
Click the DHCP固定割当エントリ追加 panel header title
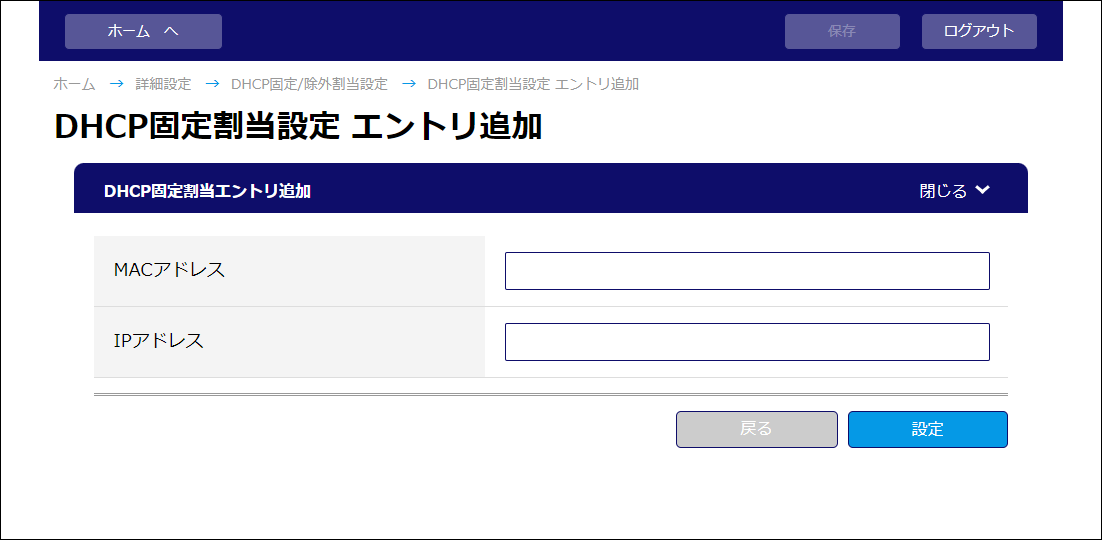207,191
